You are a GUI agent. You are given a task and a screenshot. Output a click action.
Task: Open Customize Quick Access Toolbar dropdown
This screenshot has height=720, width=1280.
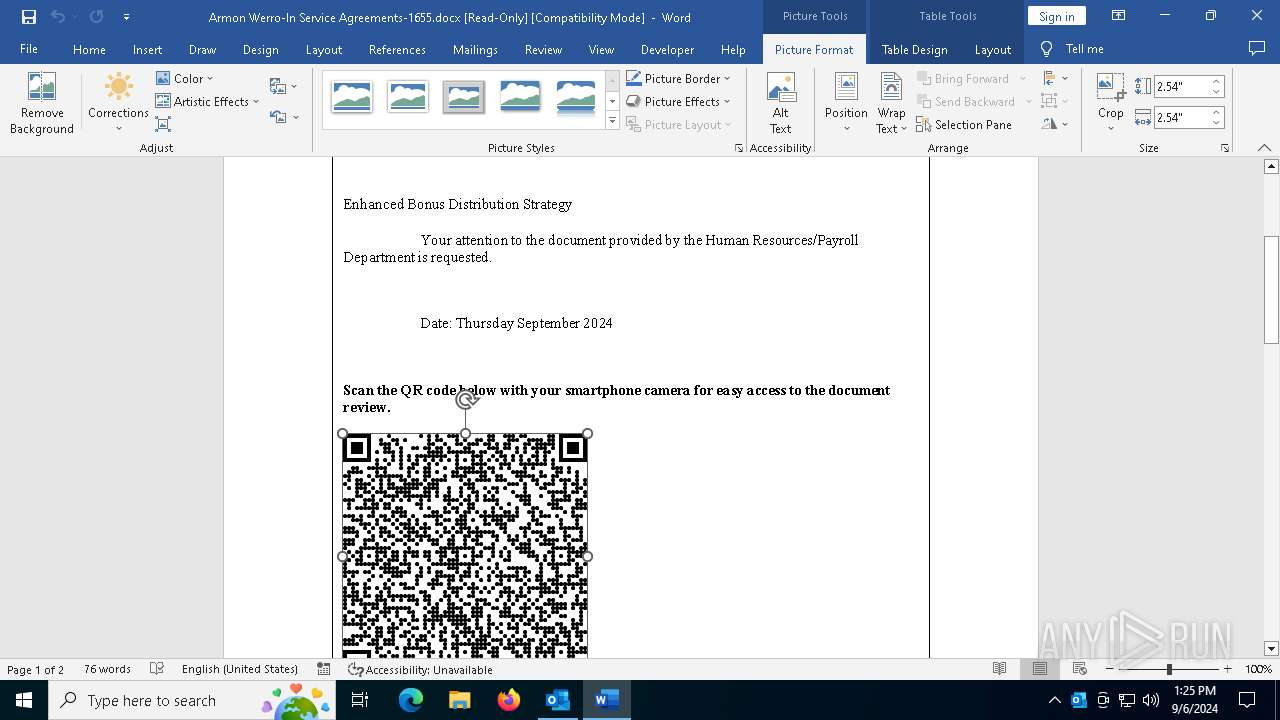pos(126,17)
